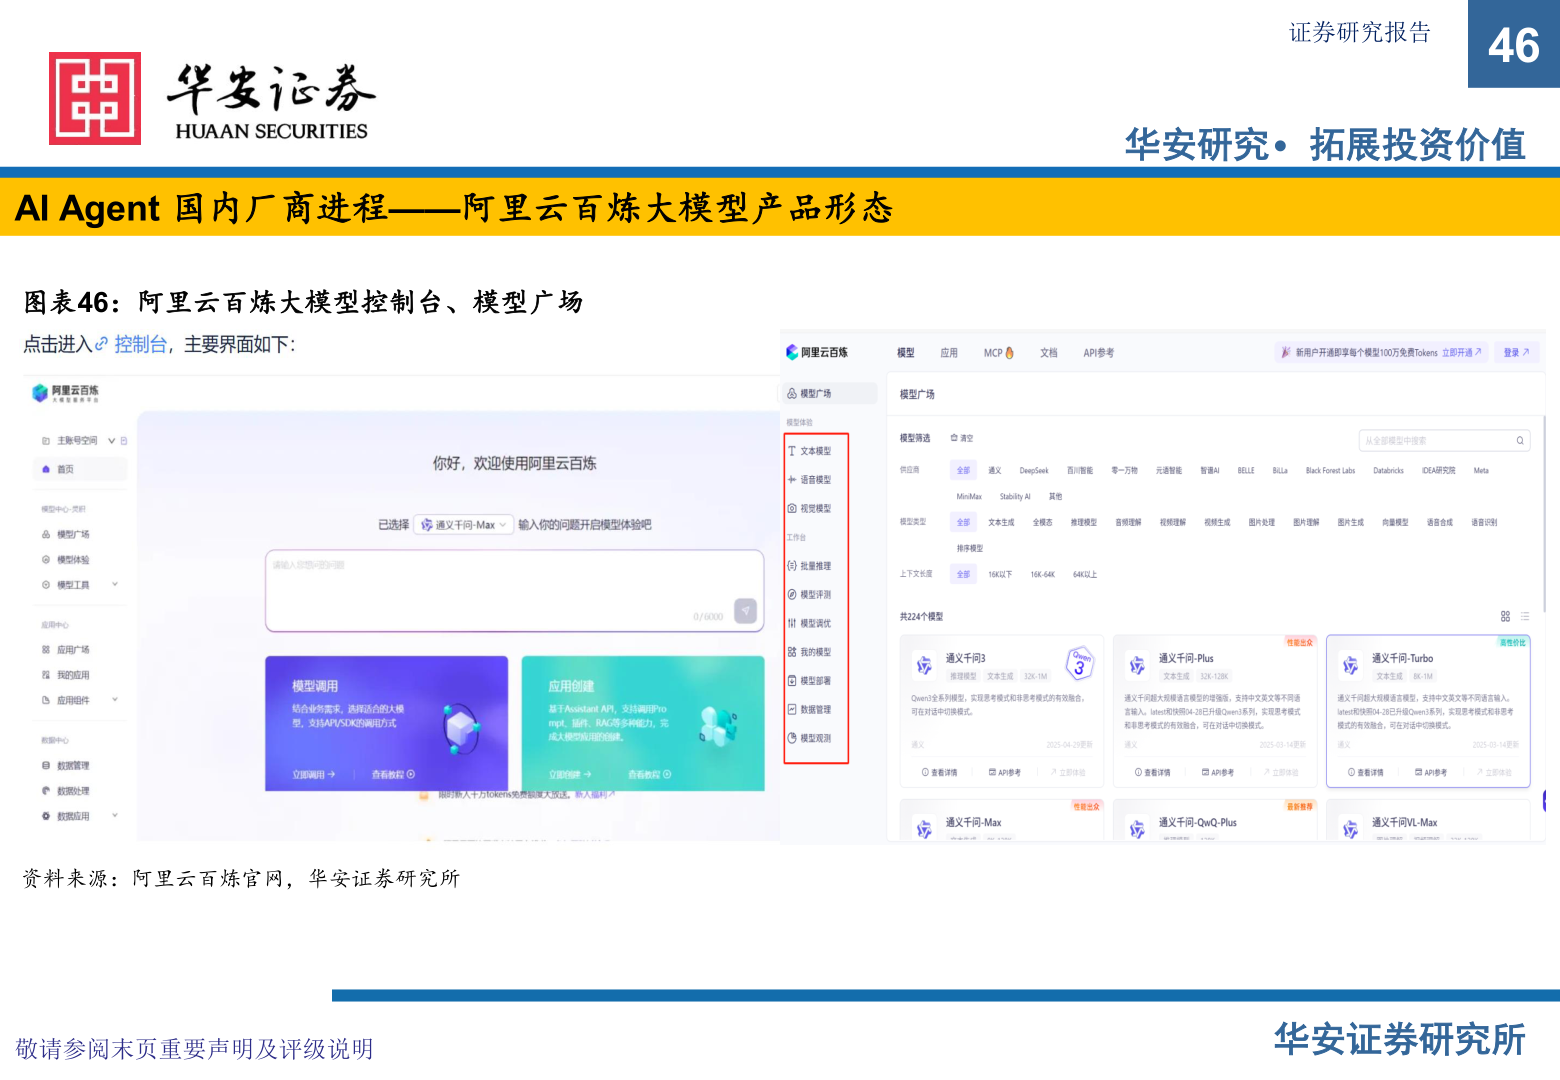Click the 立即开通 link in promo banner

pos(1461,352)
